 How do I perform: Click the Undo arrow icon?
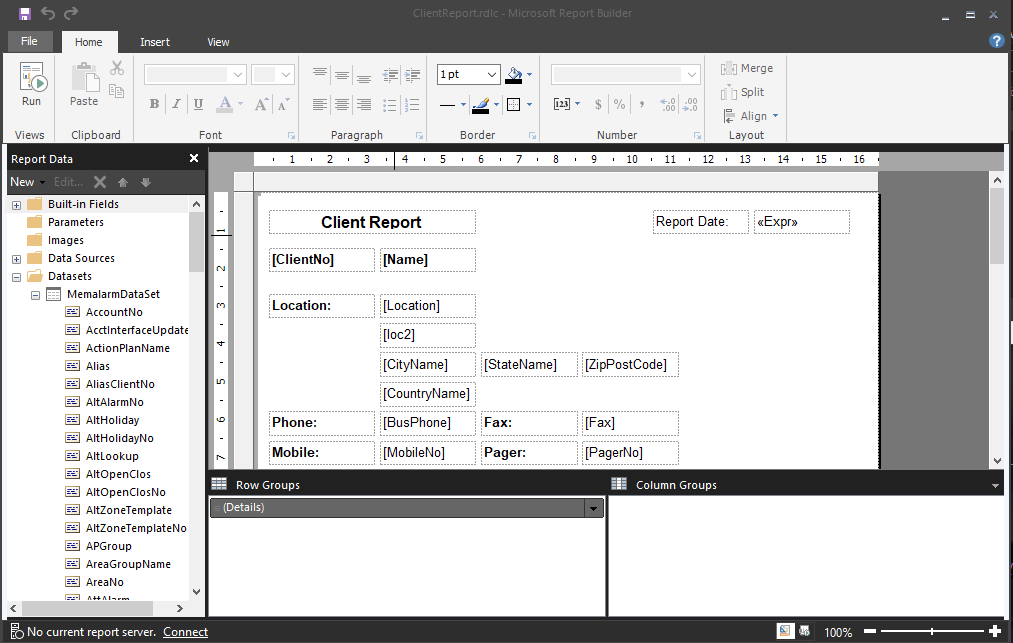pyautogui.click(x=48, y=13)
